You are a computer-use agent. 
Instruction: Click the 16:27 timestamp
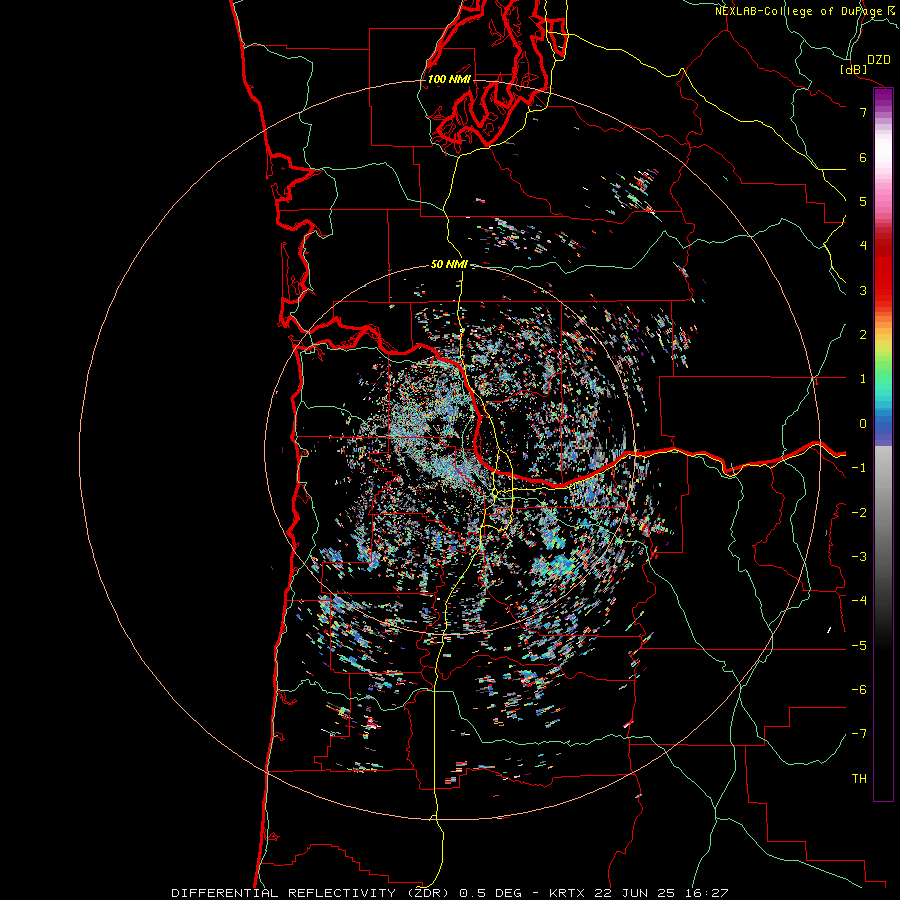[x=705, y=893]
